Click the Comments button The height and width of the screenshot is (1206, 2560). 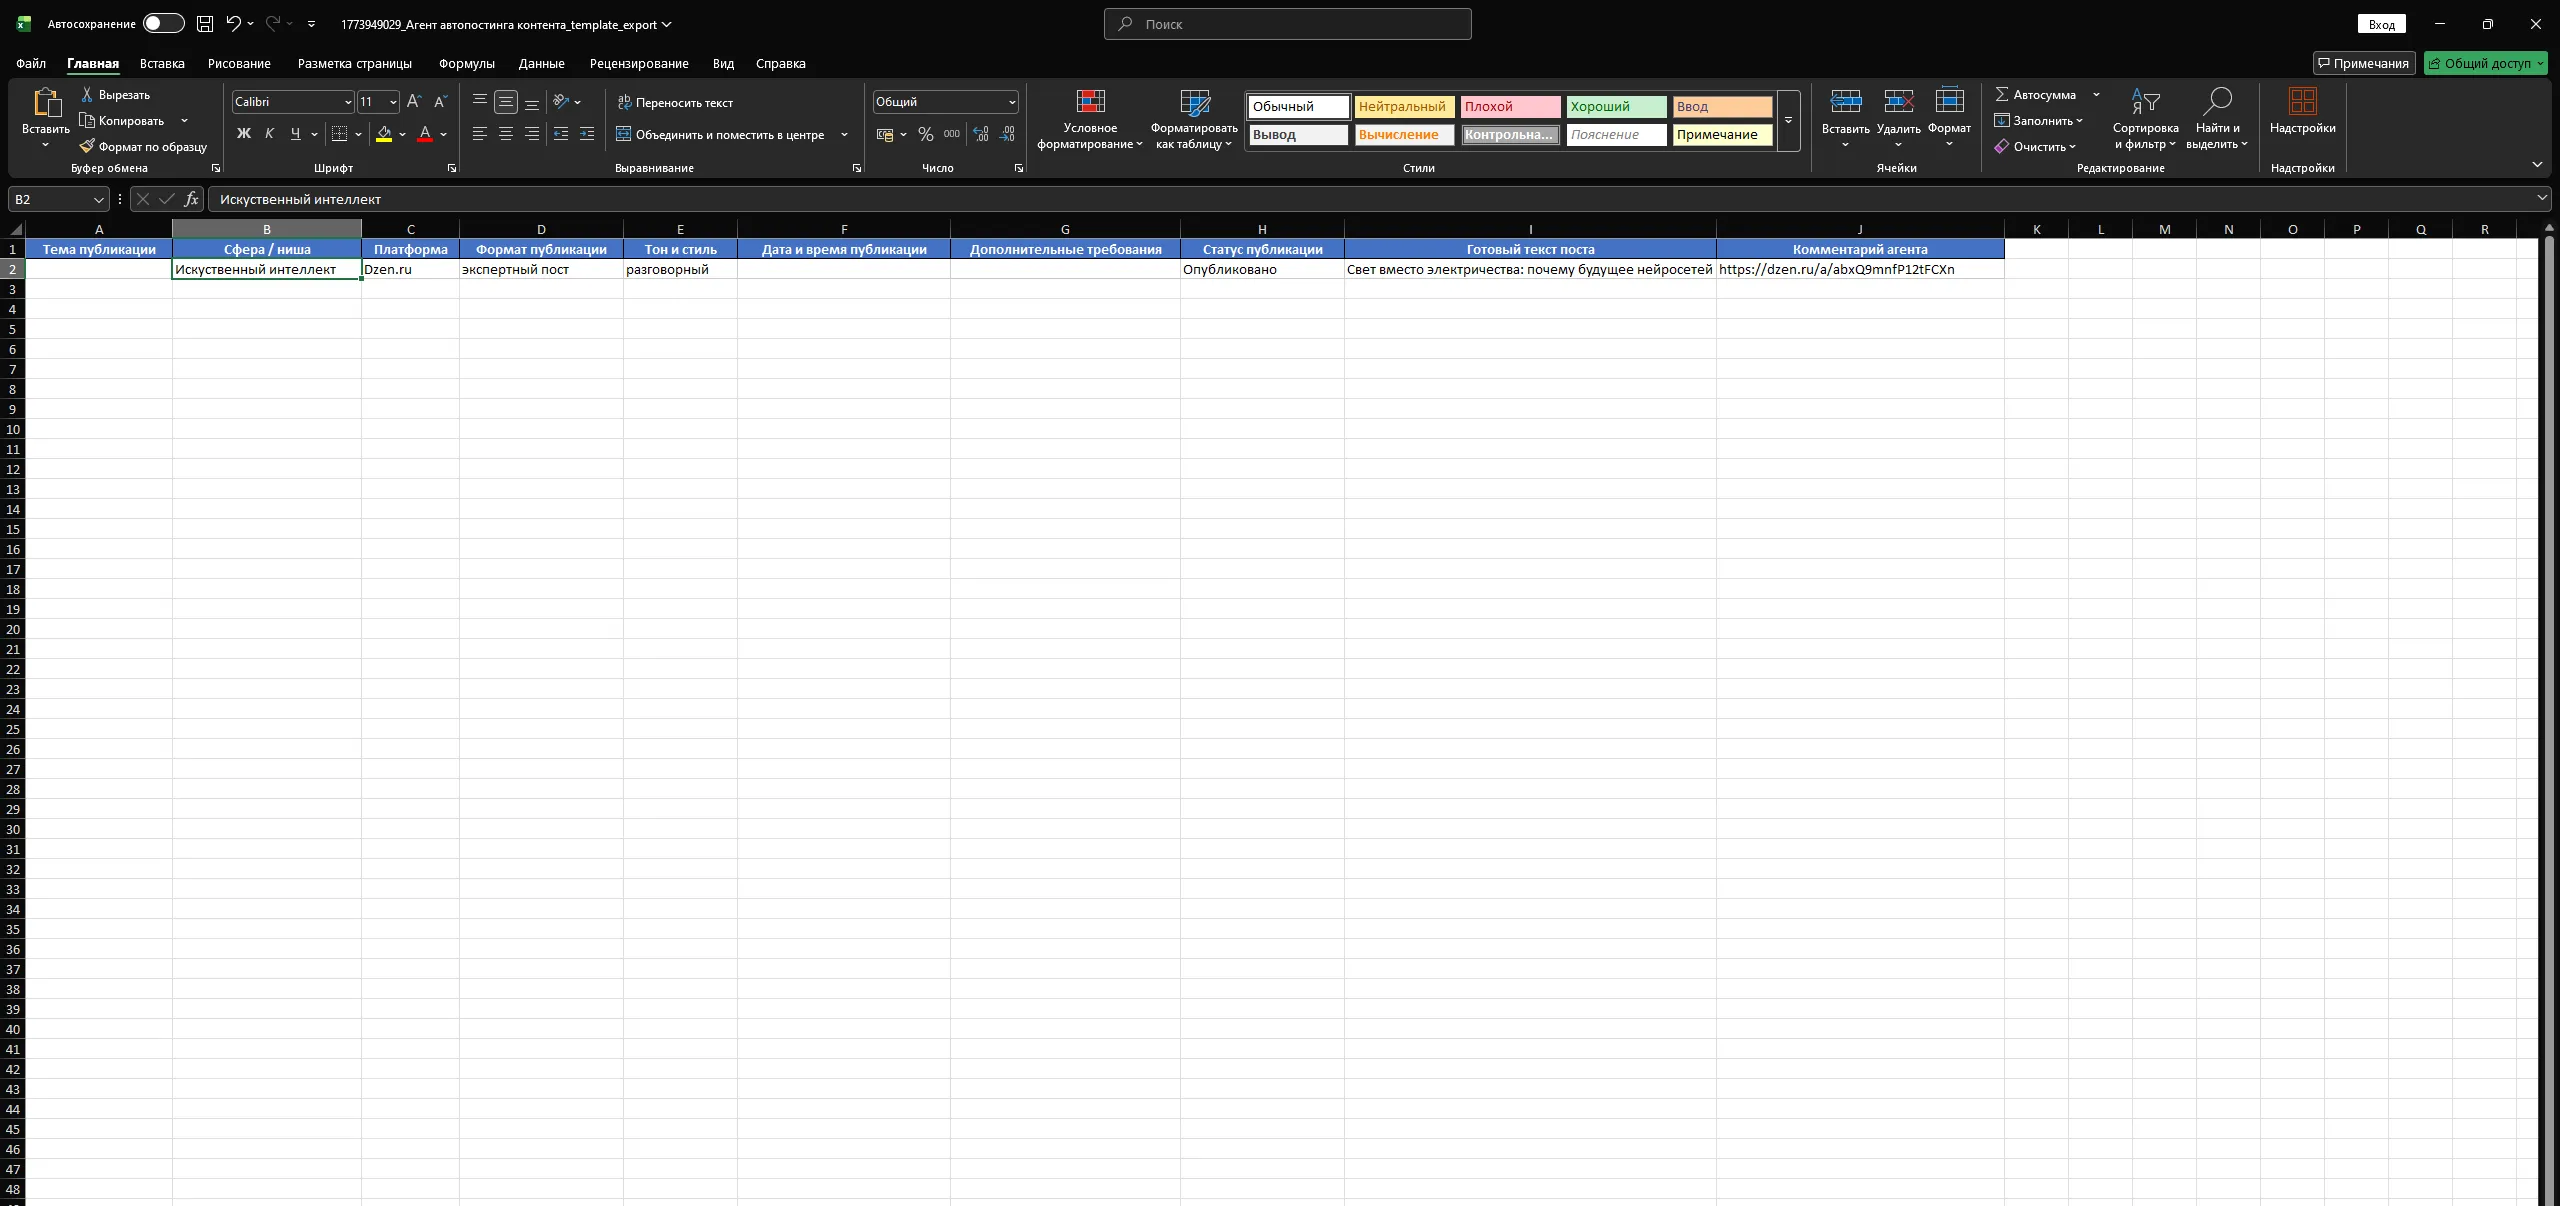[x=2363, y=63]
